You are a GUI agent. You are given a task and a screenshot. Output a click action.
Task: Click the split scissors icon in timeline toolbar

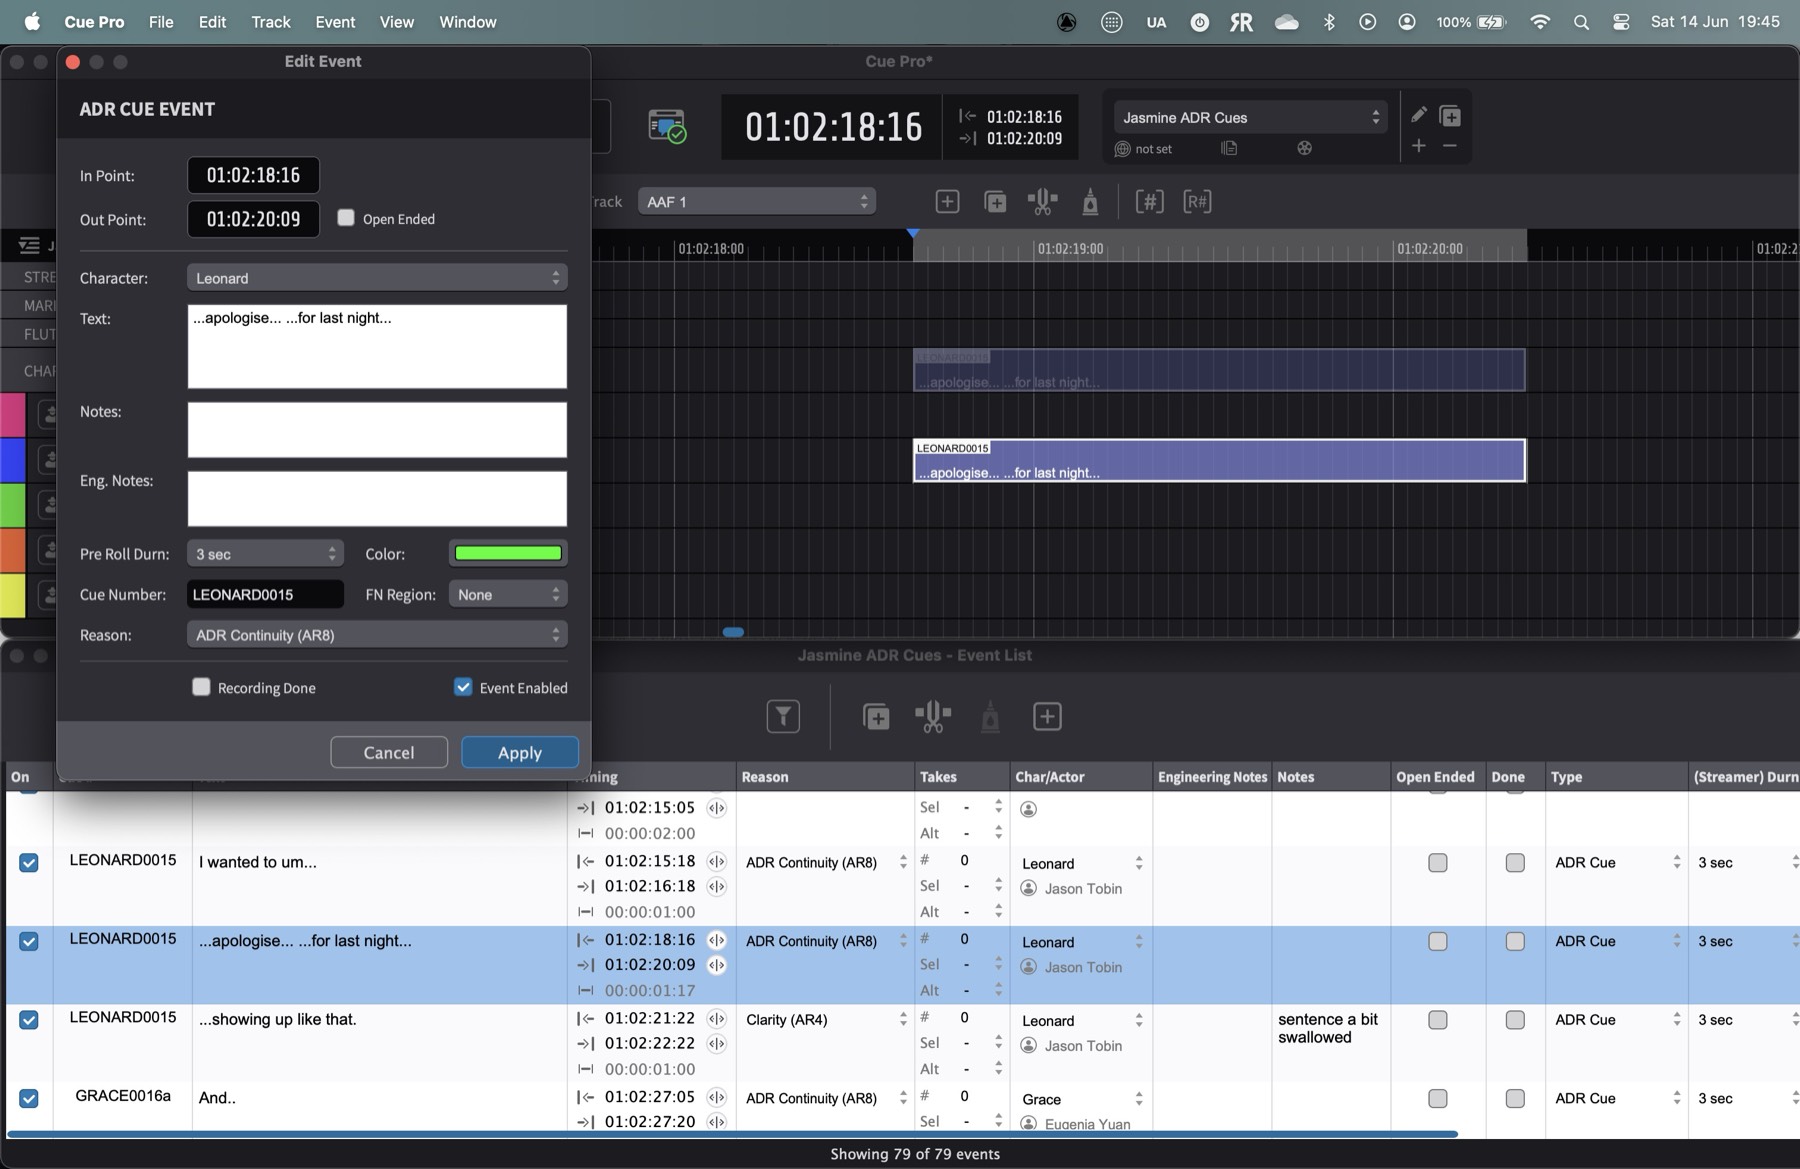1042,202
